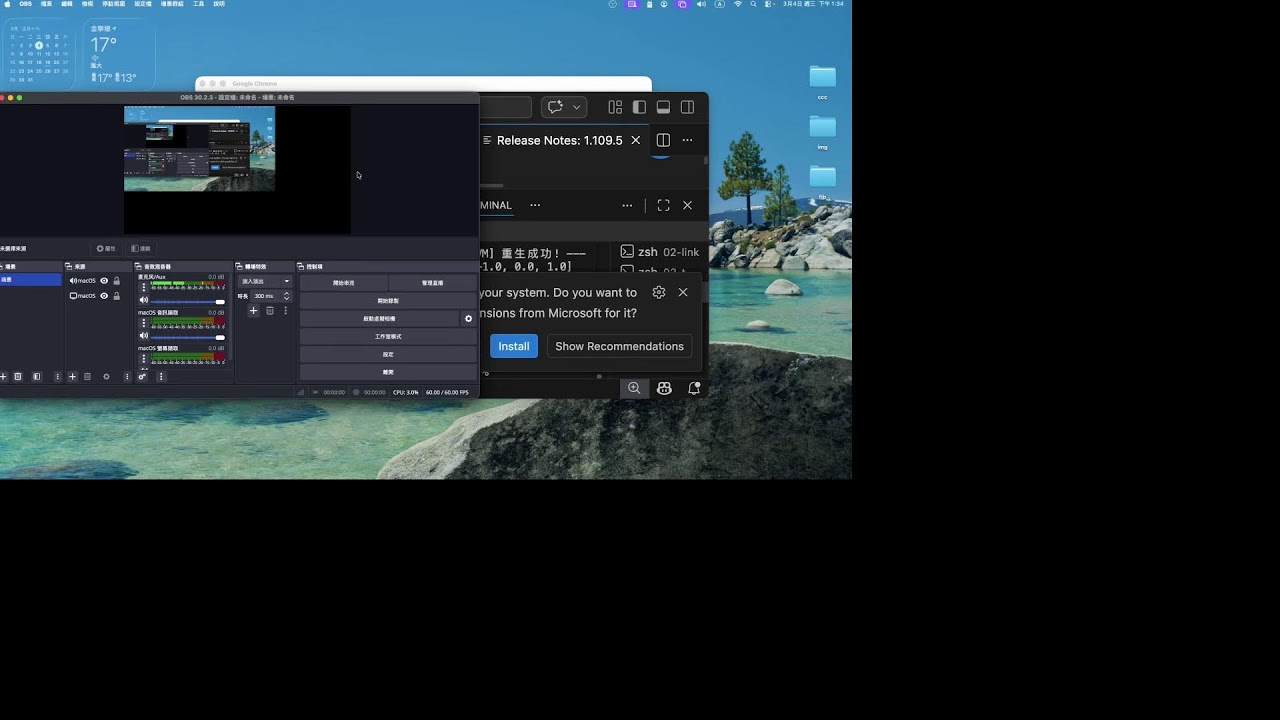
Task: Open Copilot chat dropdown chevron
Action: click(x=576, y=107)
